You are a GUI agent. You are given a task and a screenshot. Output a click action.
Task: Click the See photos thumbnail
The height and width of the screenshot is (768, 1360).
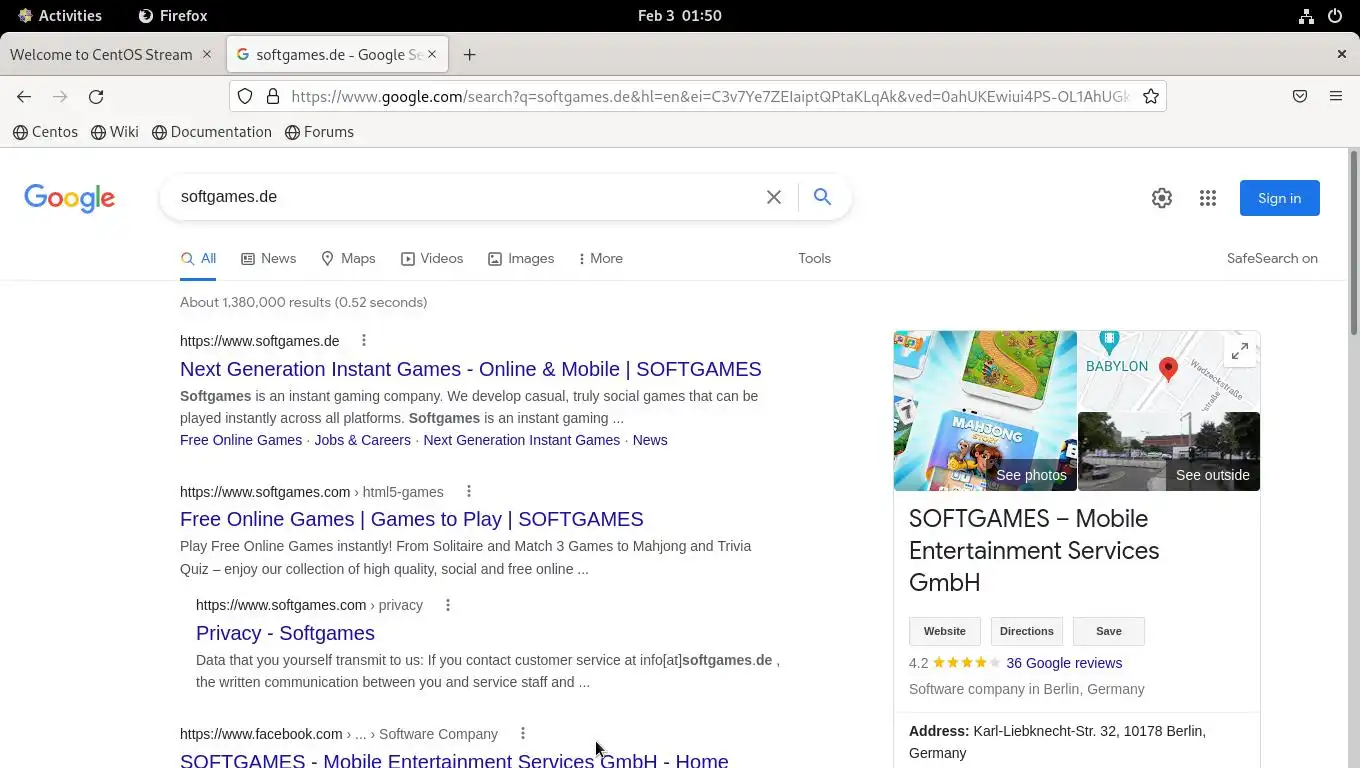[985, 411]
